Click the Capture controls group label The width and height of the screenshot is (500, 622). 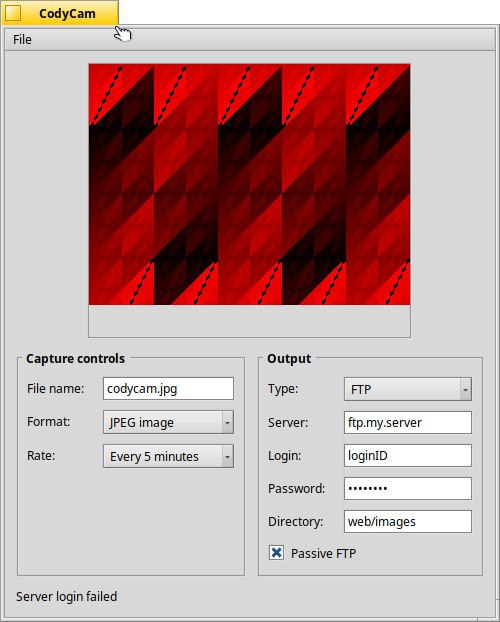[x=75, y=359]
